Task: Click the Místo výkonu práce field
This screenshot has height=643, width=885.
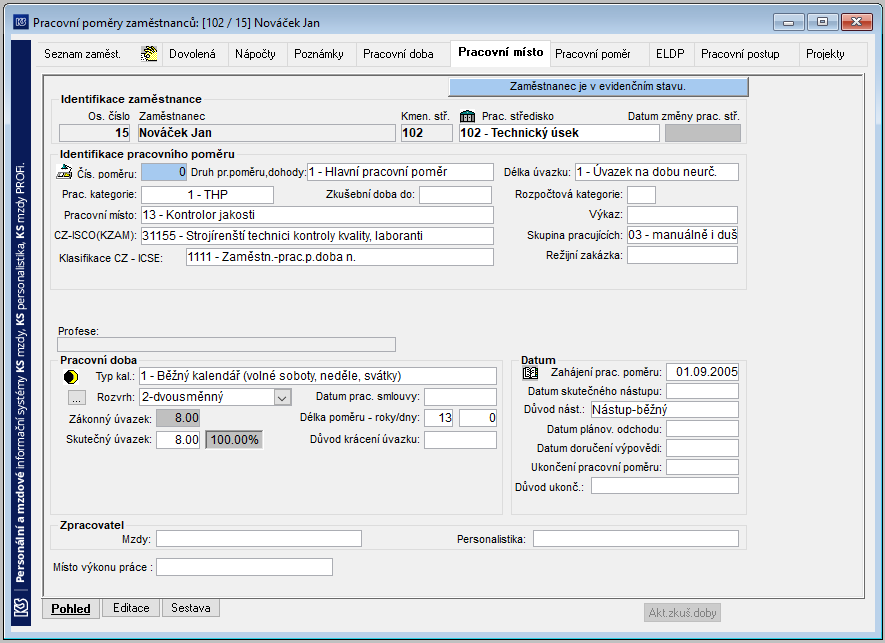Action: pos(244,567)
